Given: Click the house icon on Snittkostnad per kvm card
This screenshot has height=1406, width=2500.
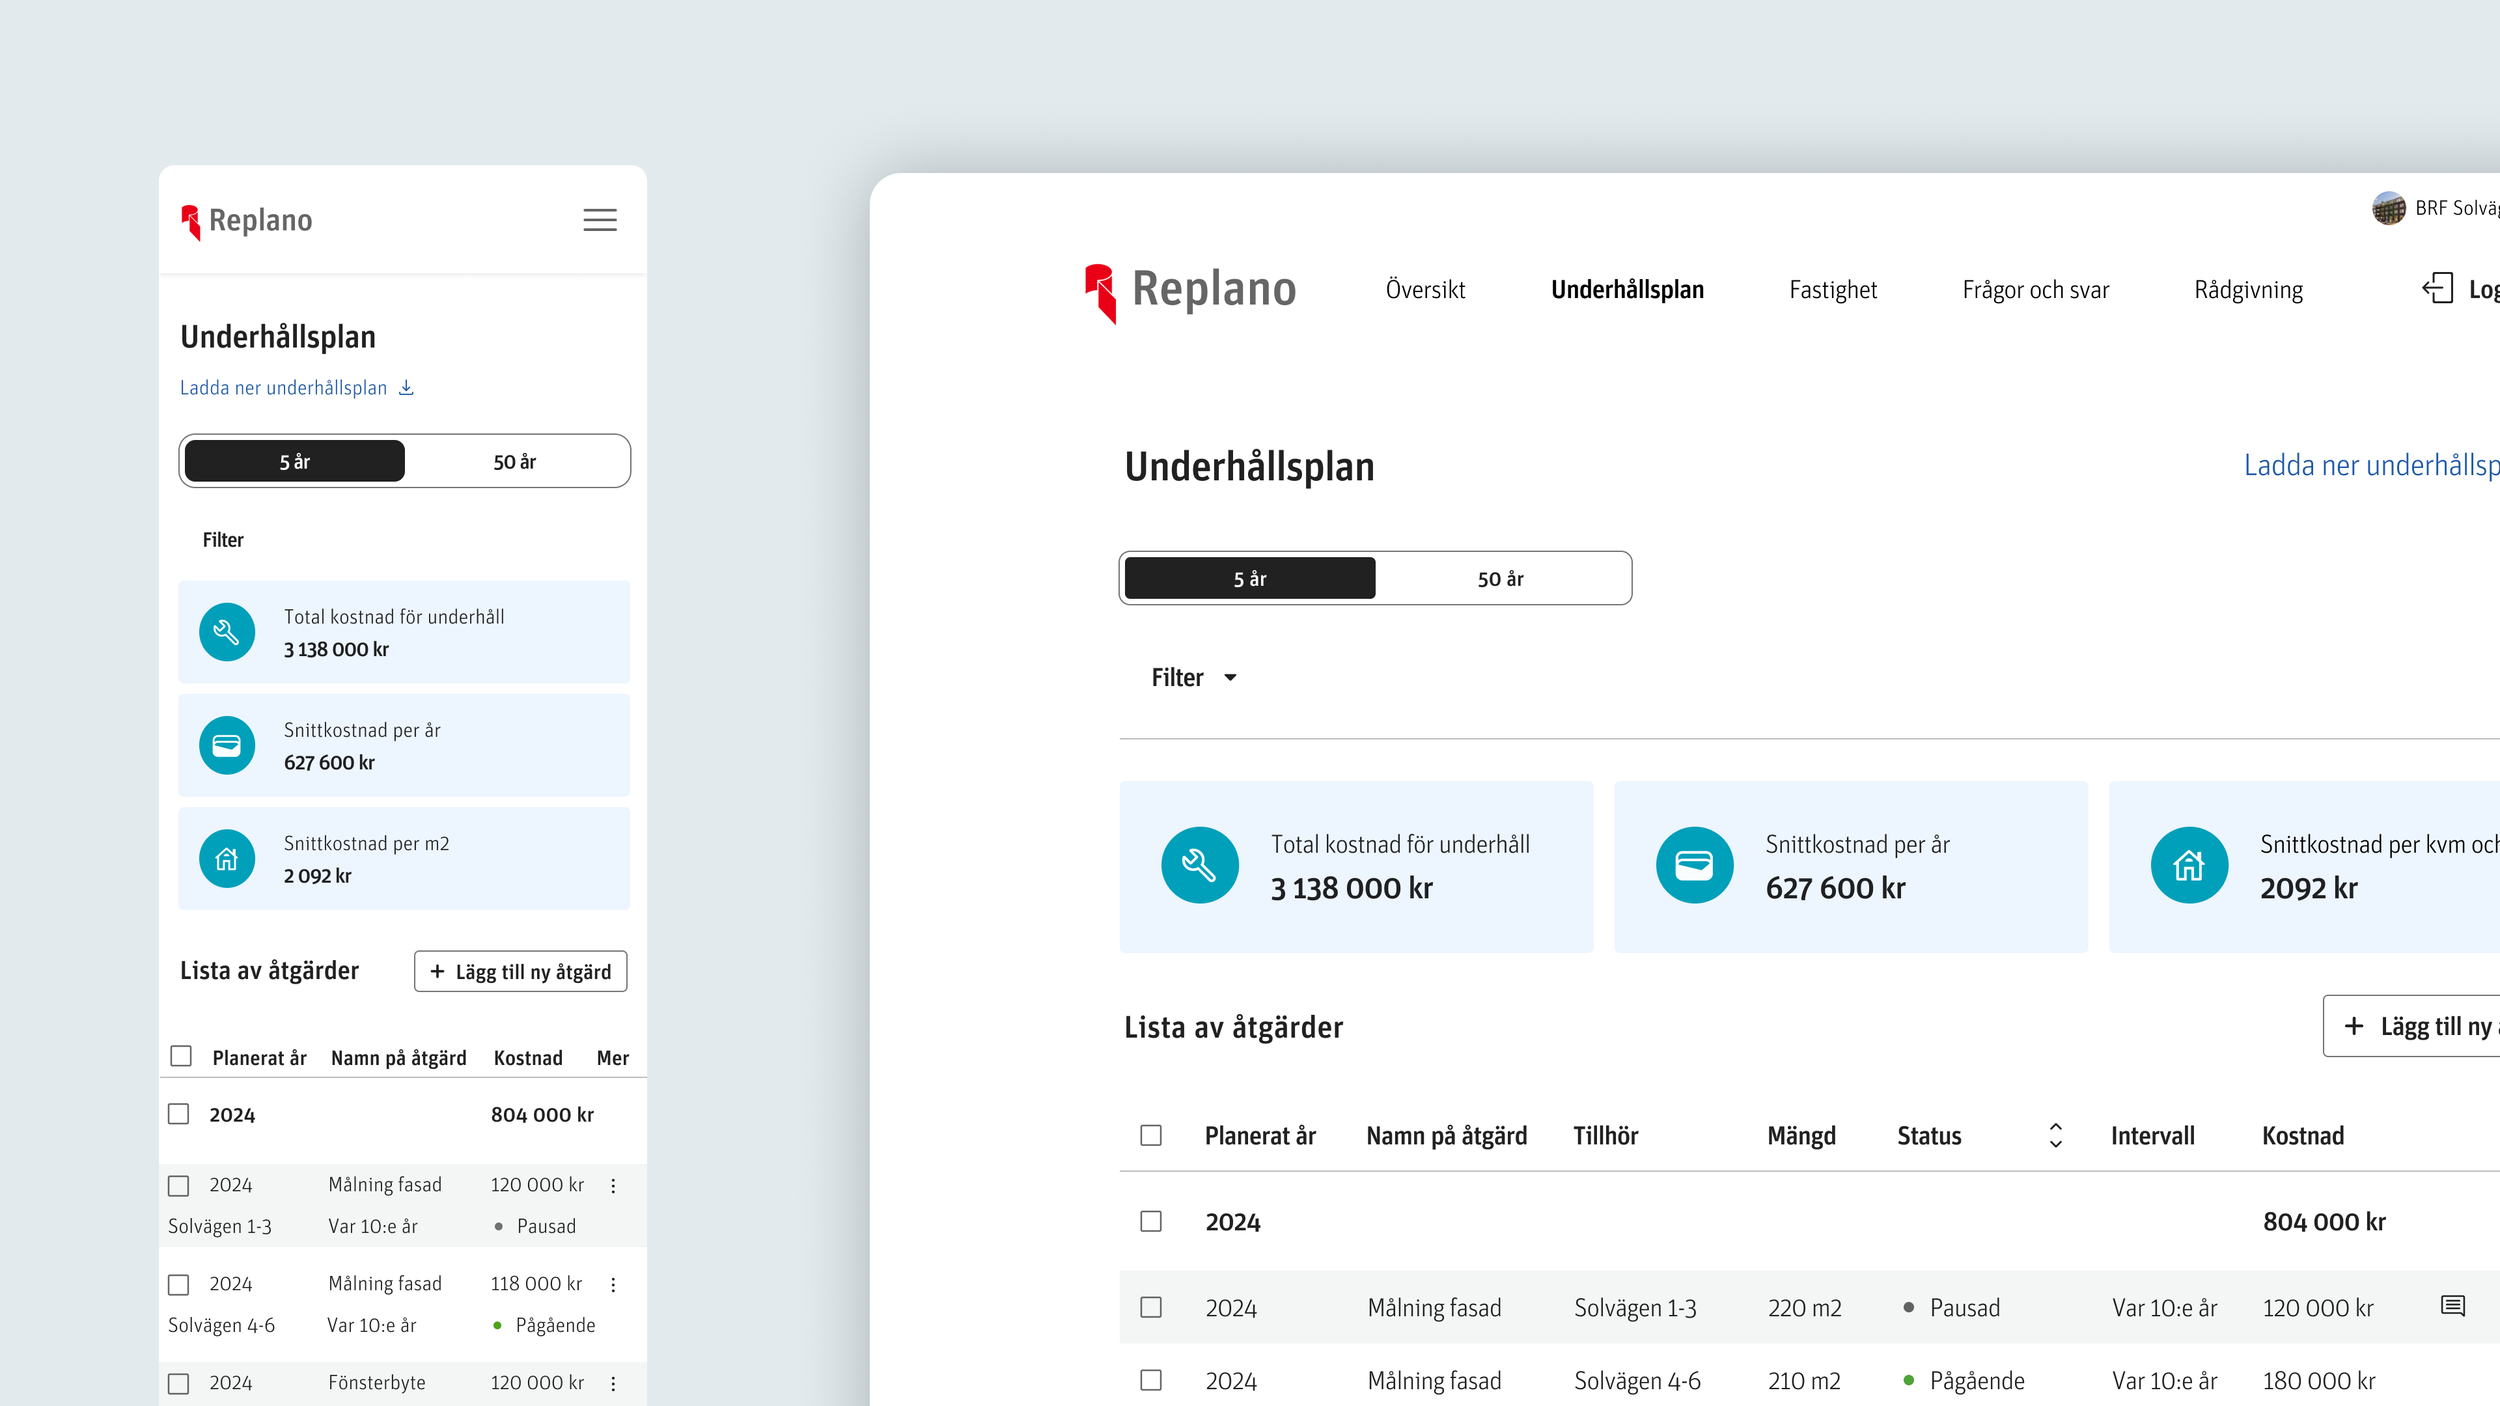Looking at the screenshot, I should pos(2189,865).
